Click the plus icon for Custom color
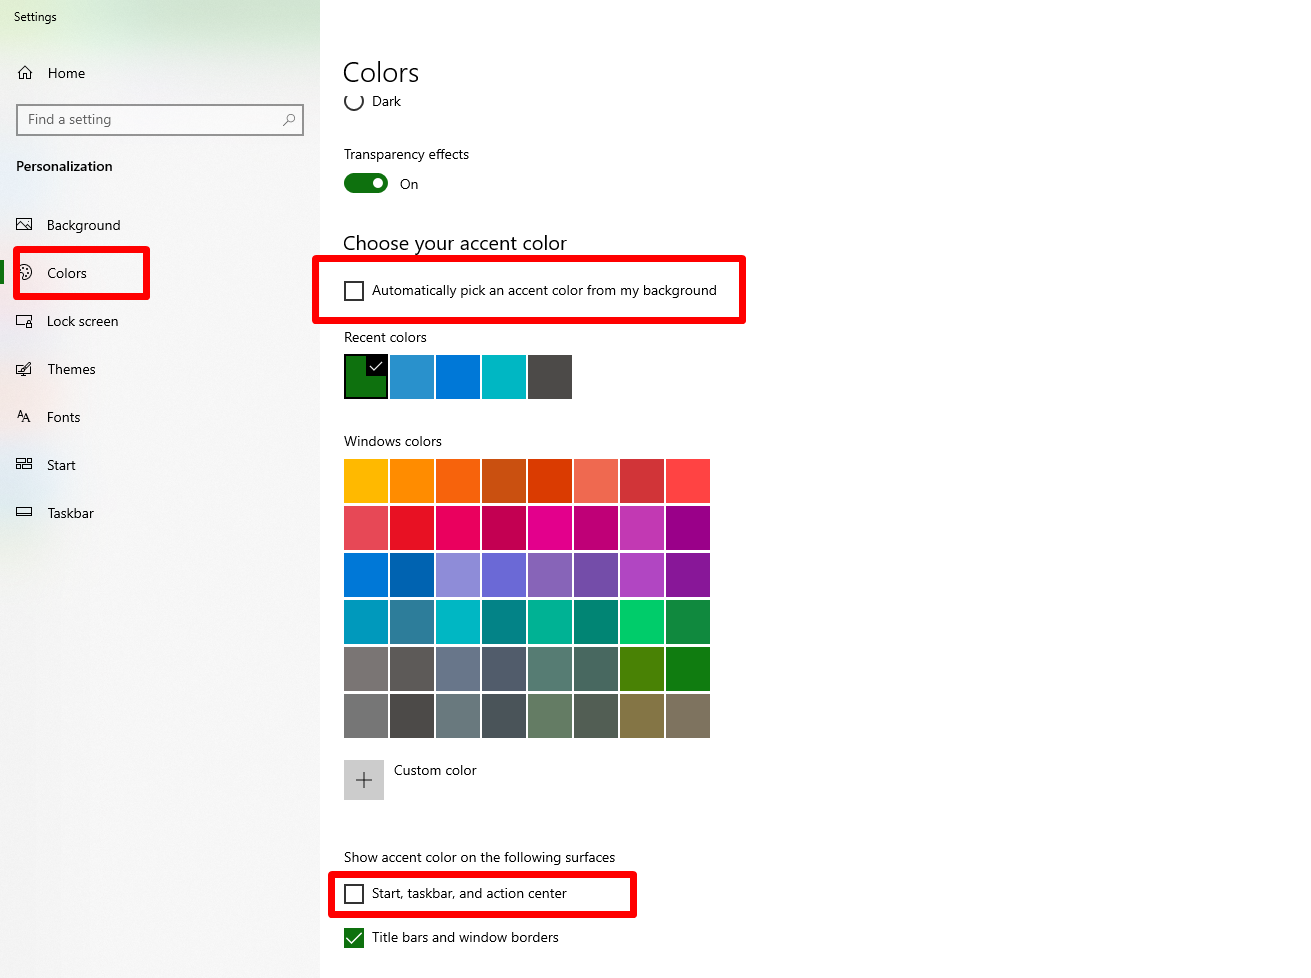The width and height of the screenshot is (1311, 978). point(364,780)
